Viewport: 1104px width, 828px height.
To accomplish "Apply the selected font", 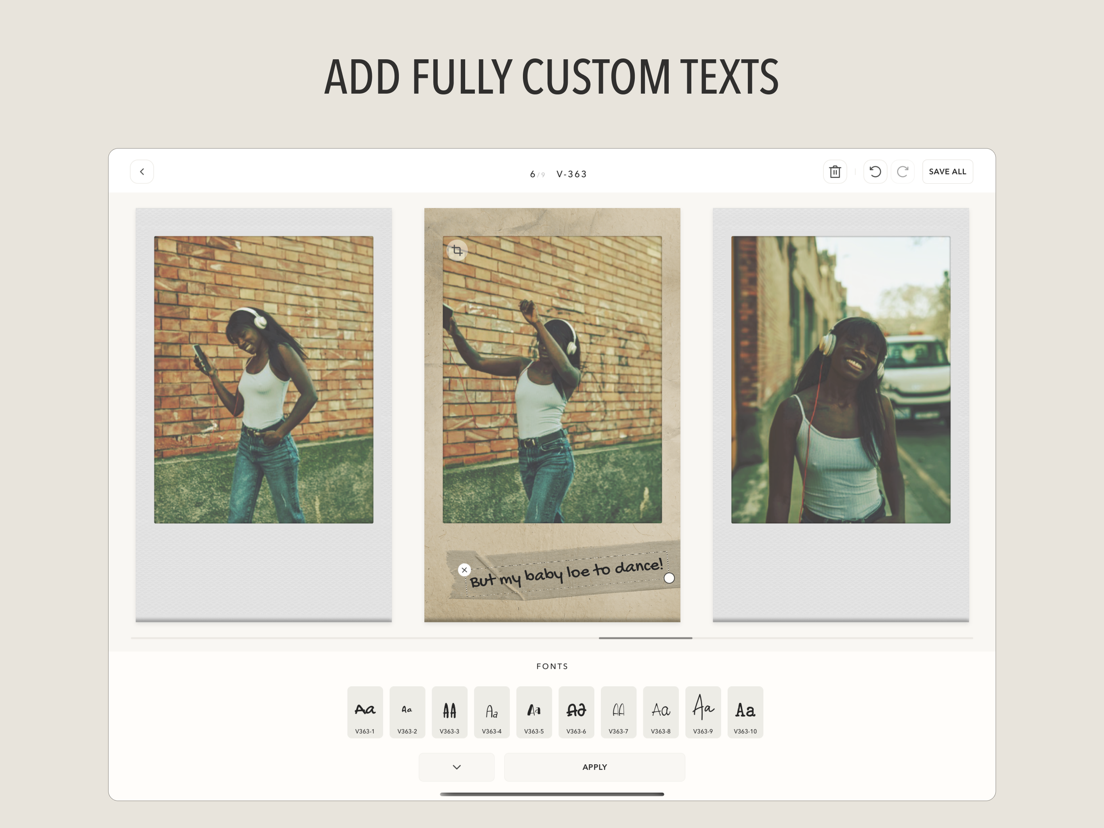I will pyautogui.click(x=594, y=767).
